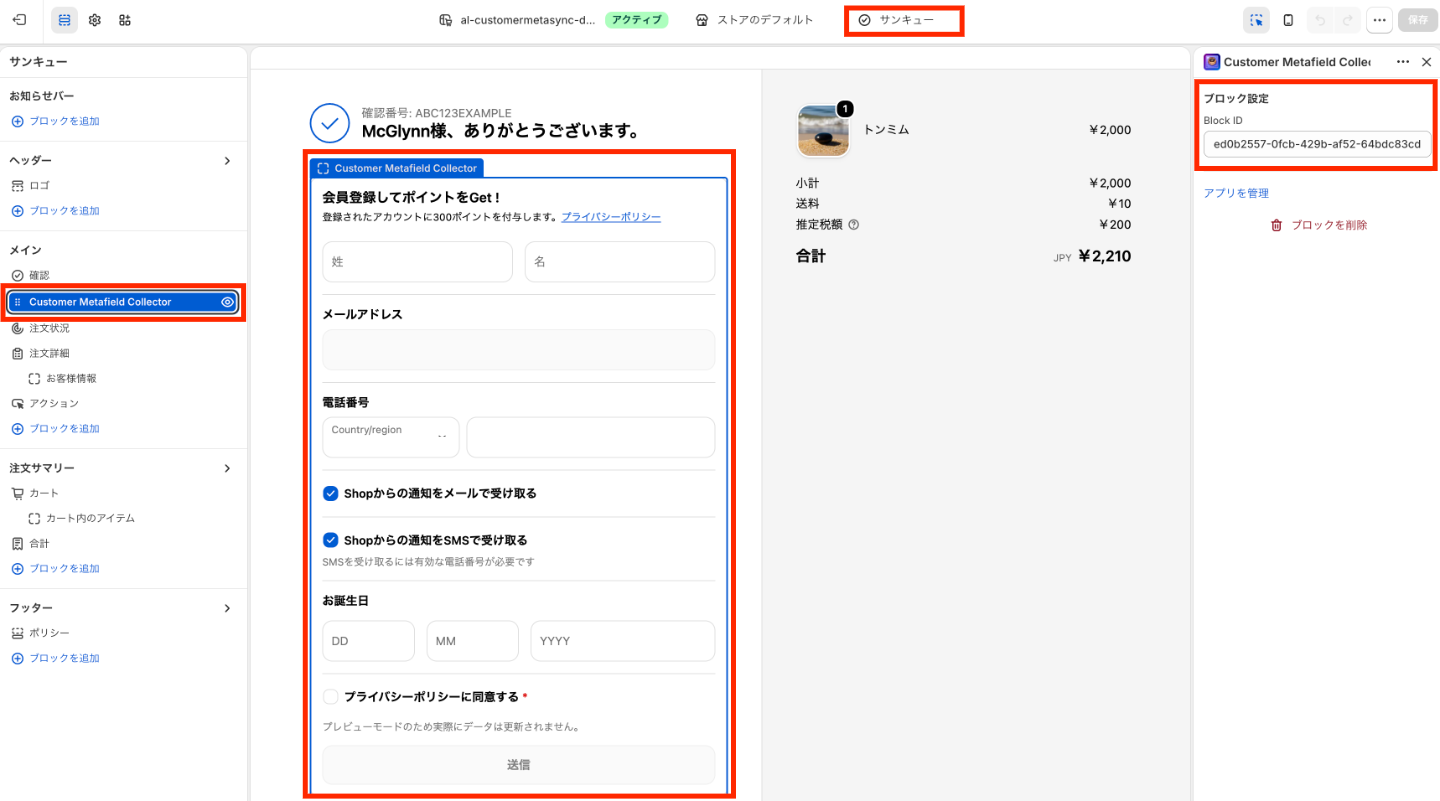Toggle Shopからの通知をメールで受け取る checkbox

(x=331, y=493)
